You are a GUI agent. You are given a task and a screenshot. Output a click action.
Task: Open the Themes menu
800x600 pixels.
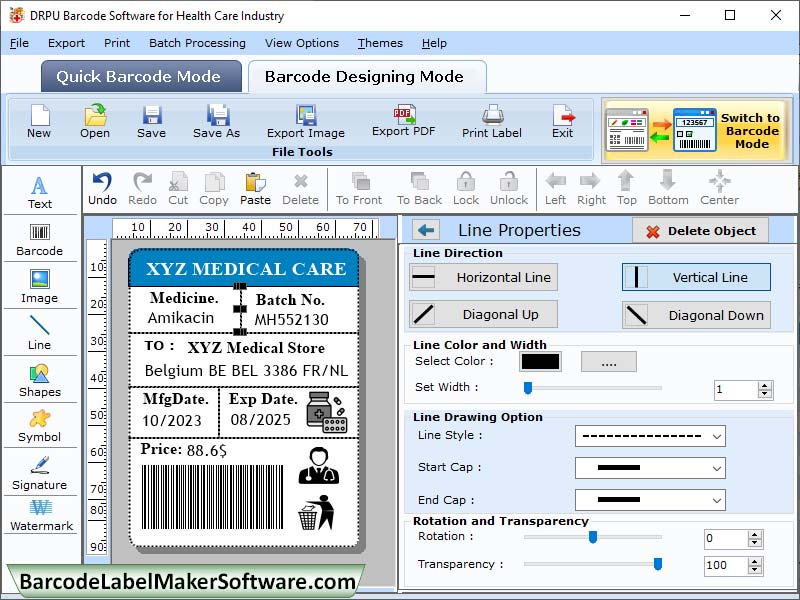[380, 43]
